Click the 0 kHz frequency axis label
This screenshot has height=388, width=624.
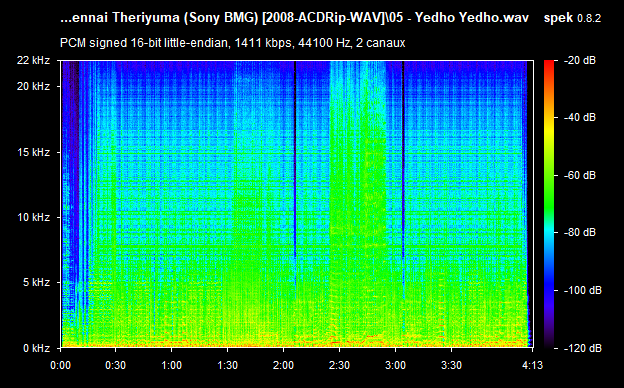pos(36,348)
